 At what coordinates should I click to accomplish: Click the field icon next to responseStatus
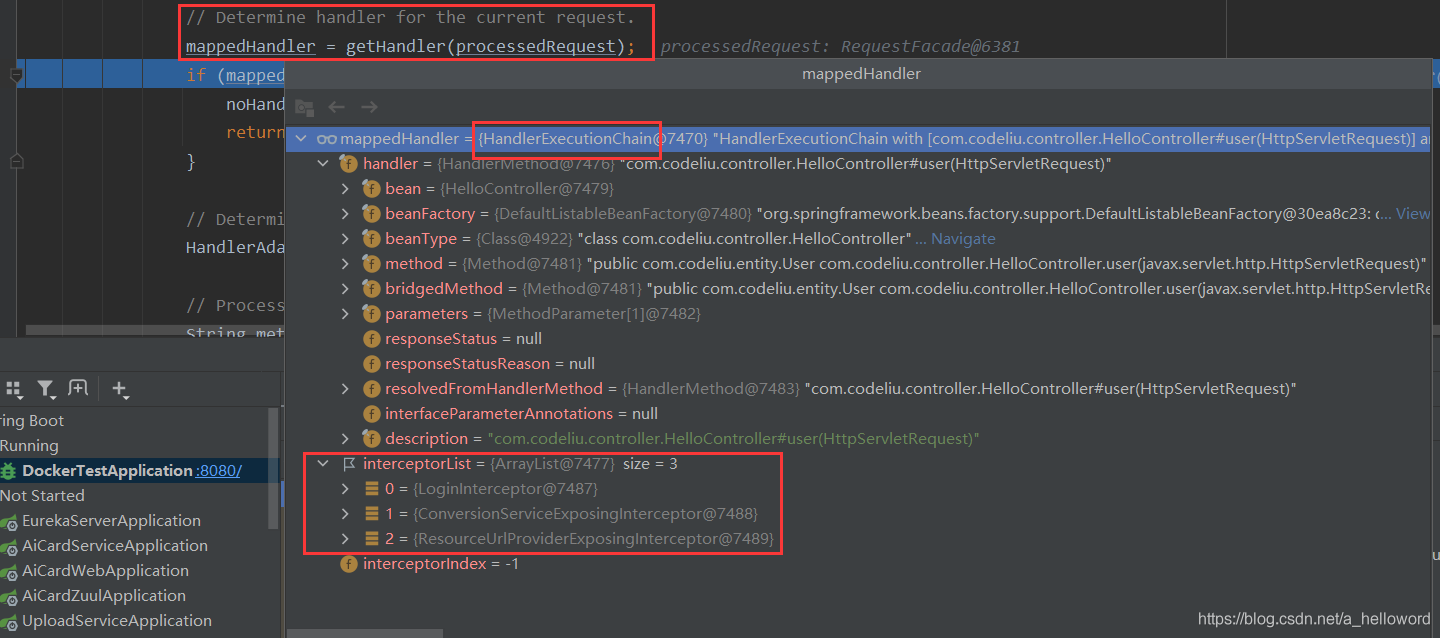click(x=371, y=339)
